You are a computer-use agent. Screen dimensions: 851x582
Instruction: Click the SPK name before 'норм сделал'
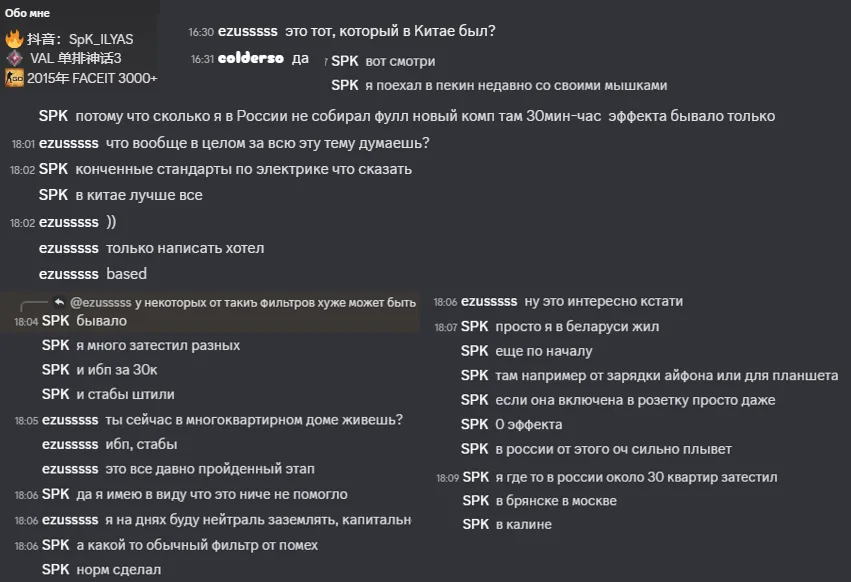(55, 570)
